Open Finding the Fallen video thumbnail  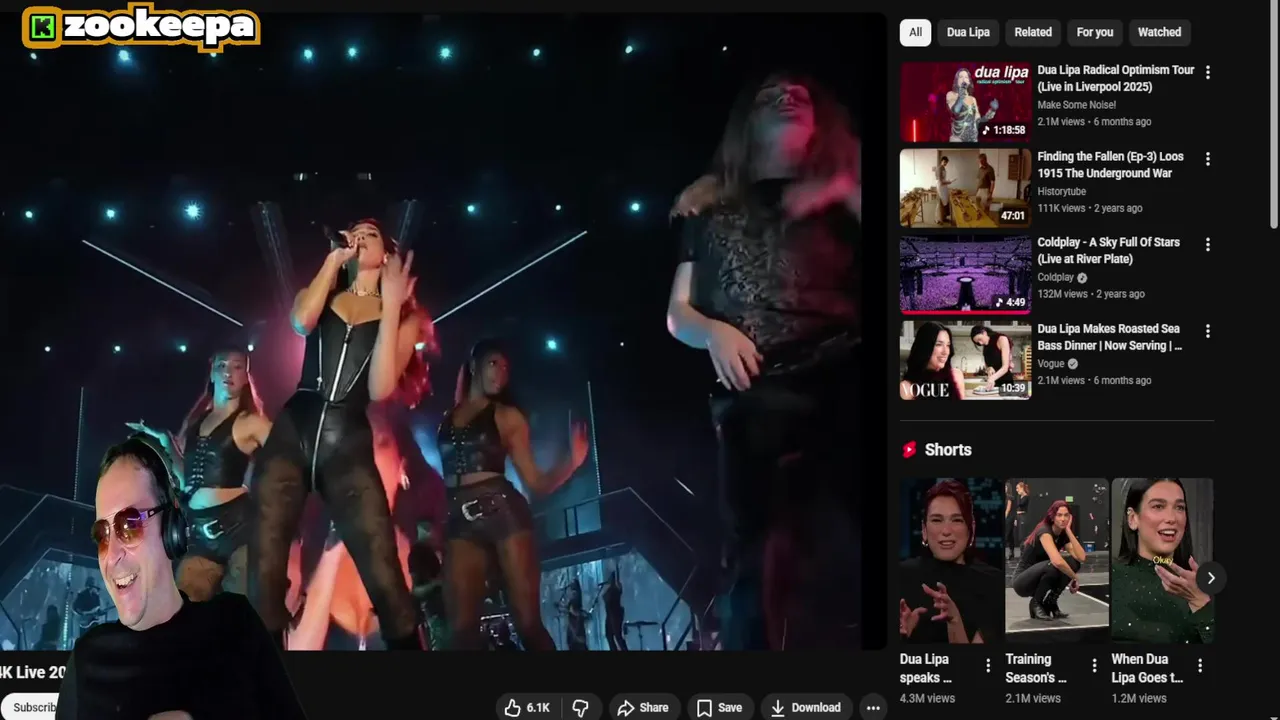pos(965,188)
